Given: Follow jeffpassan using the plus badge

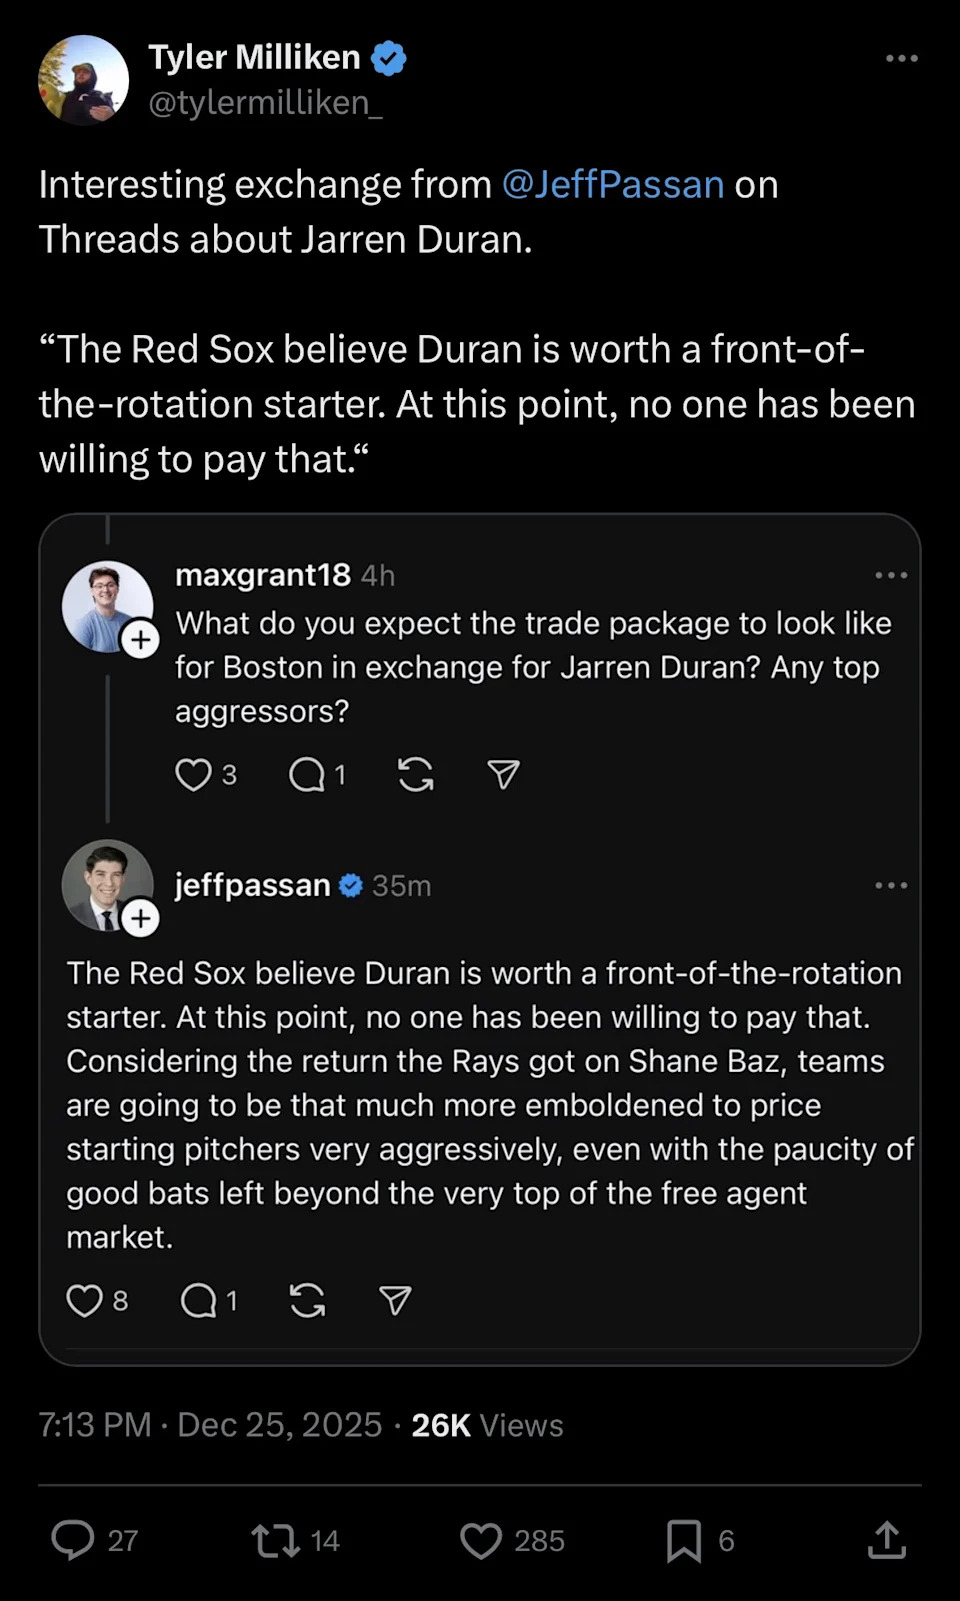Looking at the screenshot, I should (141, 918).
